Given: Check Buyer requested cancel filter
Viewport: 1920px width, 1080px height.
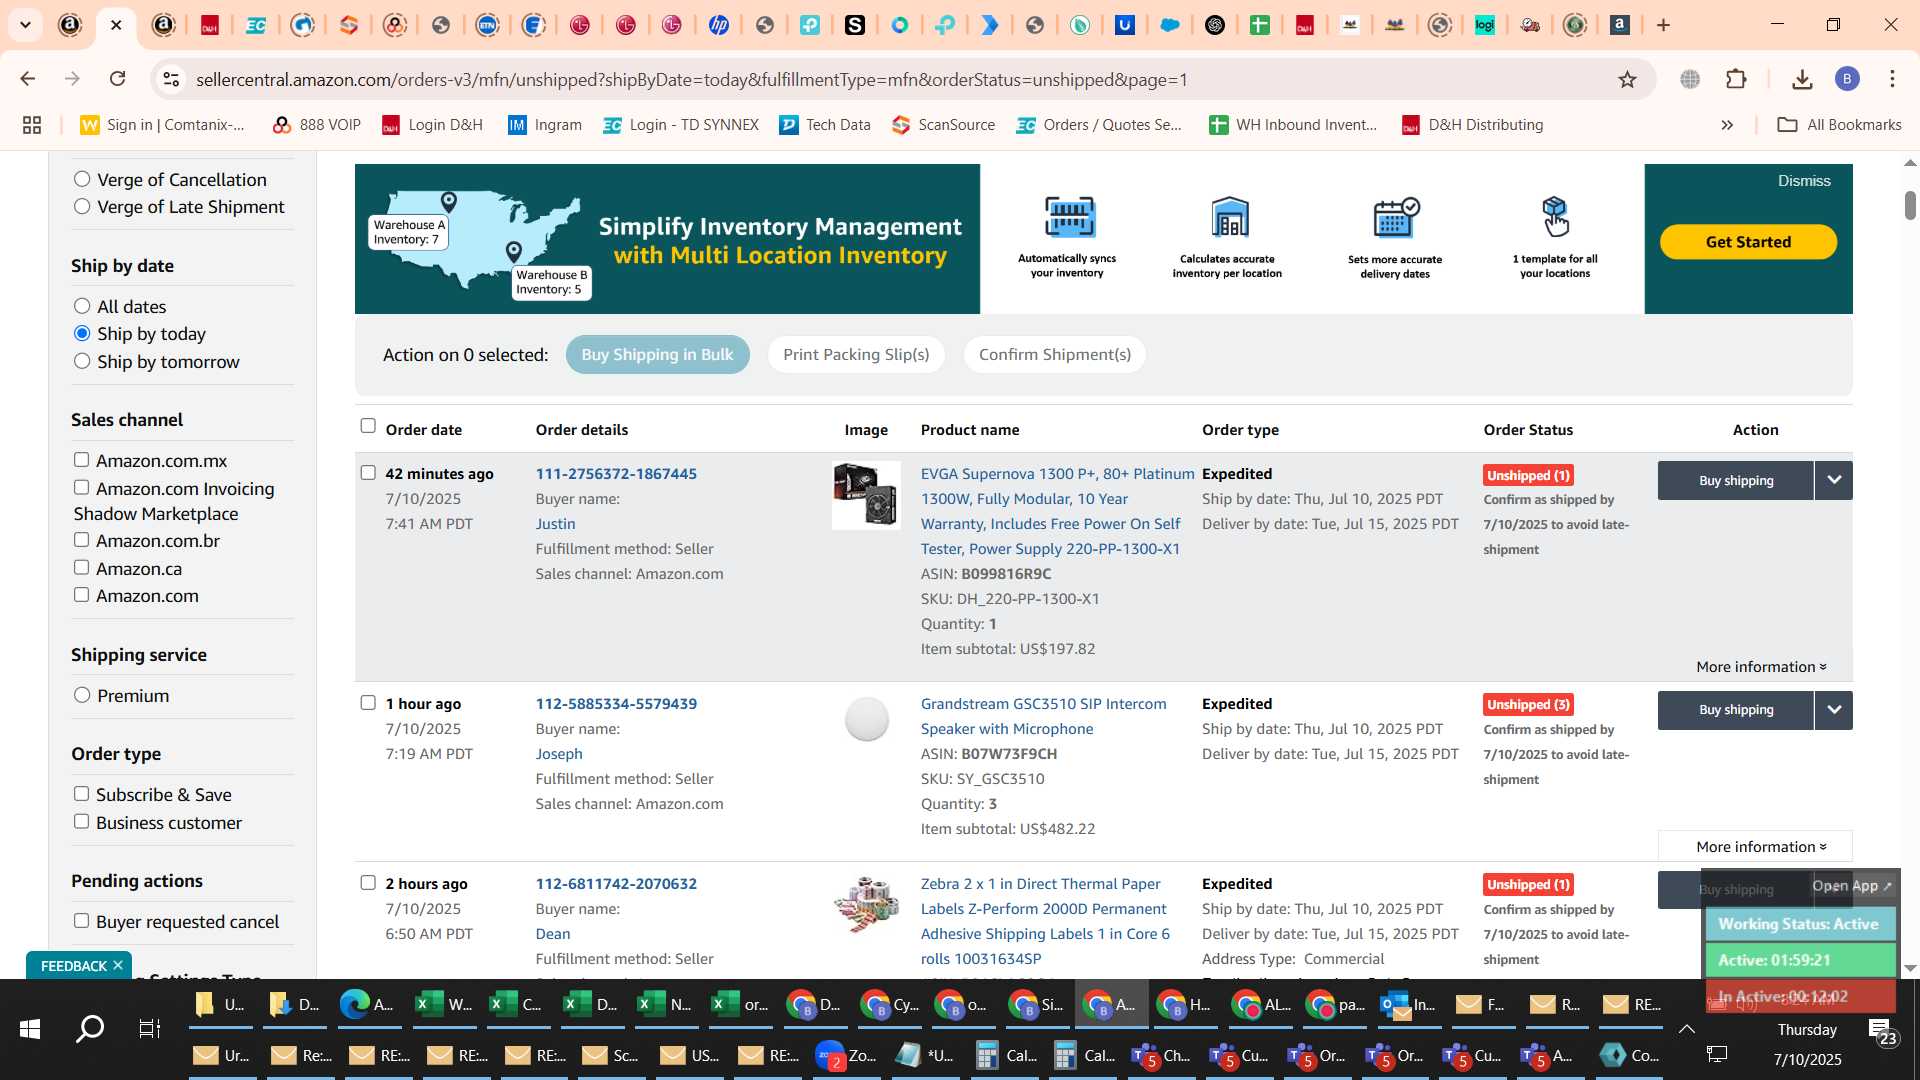Looking at the screenshot, I should click(81, 921).
